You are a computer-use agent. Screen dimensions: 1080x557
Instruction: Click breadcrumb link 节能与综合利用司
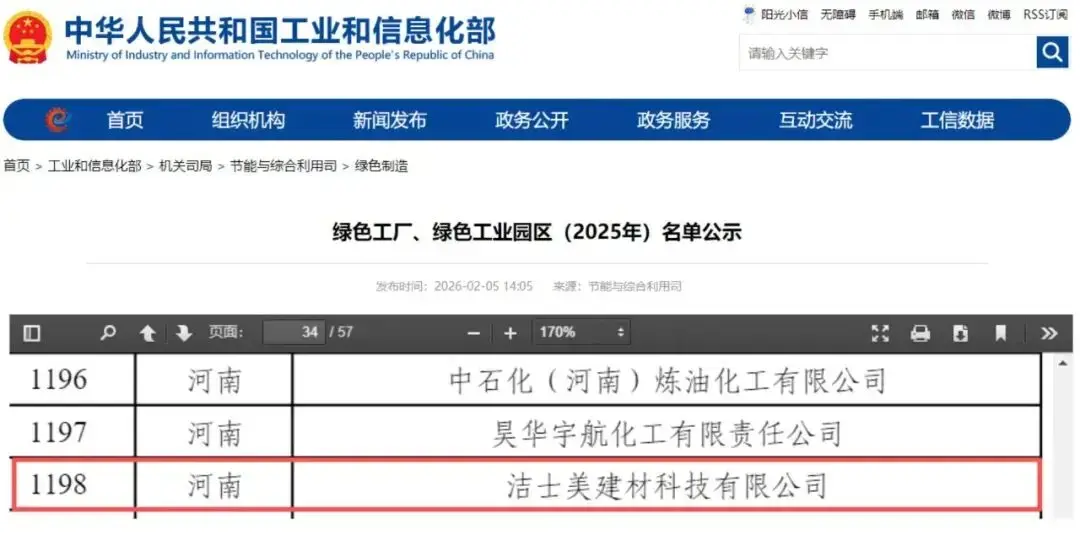coord(283,166)
